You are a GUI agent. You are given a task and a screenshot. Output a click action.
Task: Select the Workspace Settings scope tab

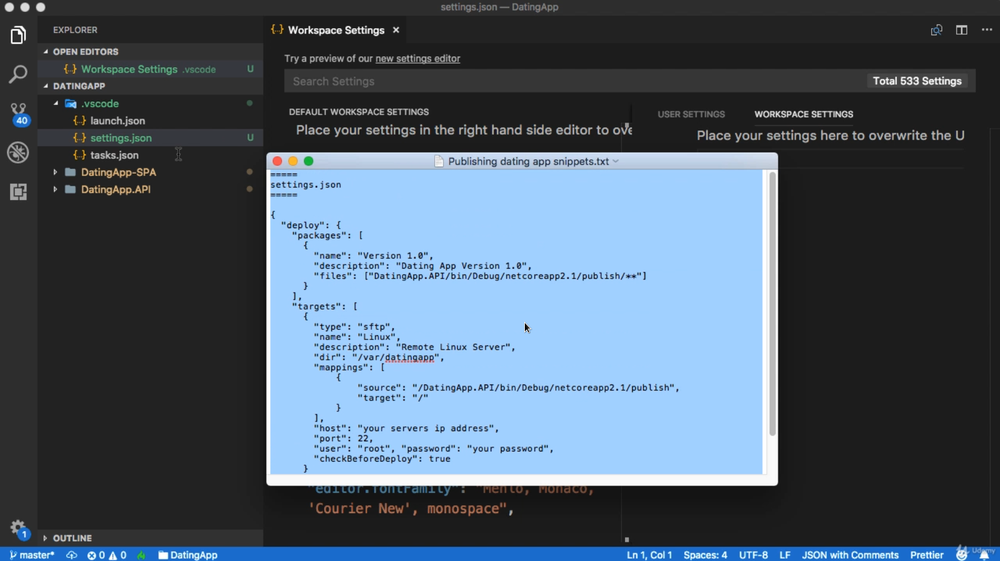tap(804, 114)
